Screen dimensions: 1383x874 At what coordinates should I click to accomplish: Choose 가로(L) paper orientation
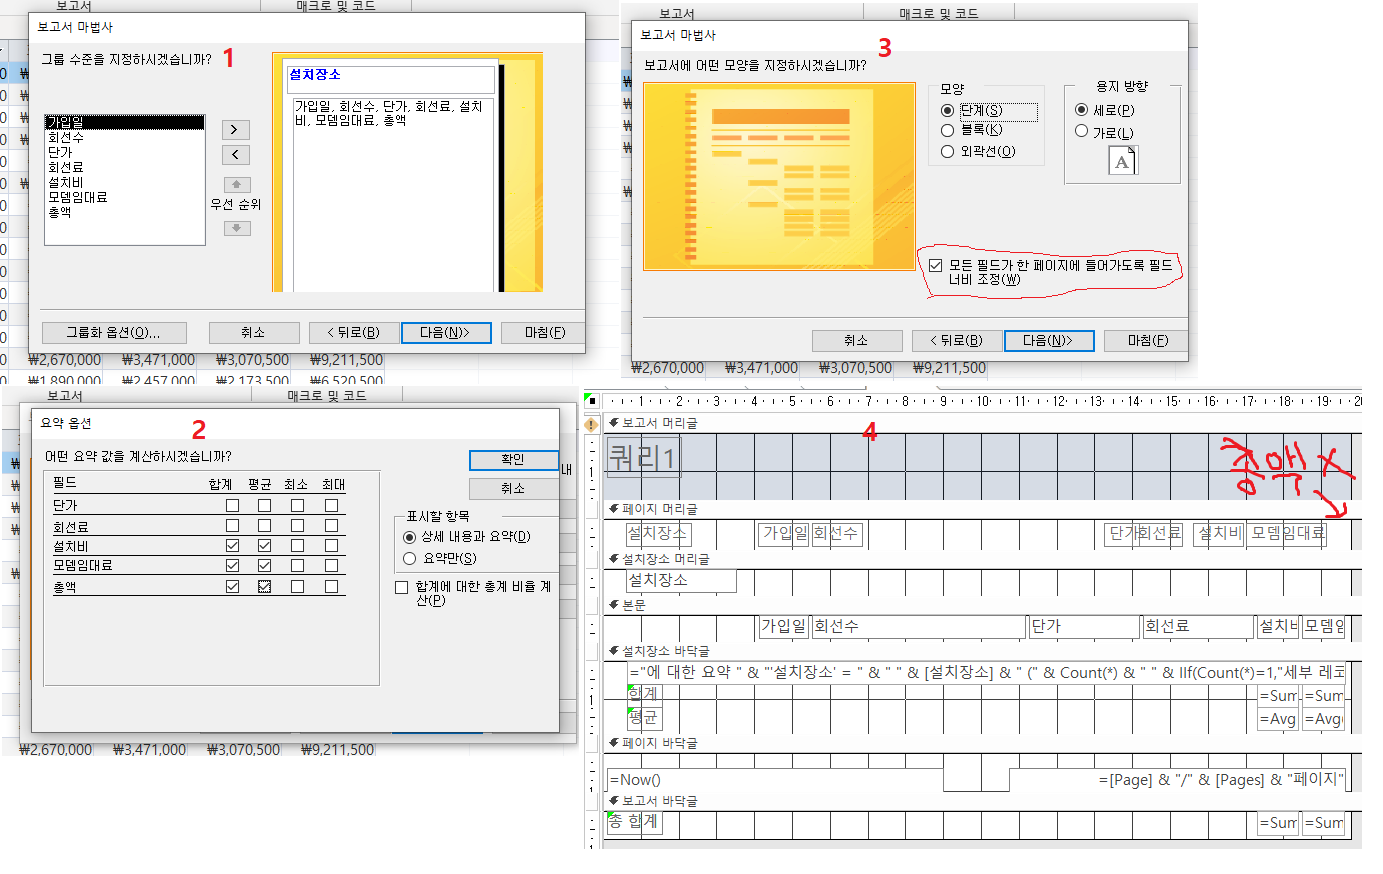click(x=1081, y=131)
